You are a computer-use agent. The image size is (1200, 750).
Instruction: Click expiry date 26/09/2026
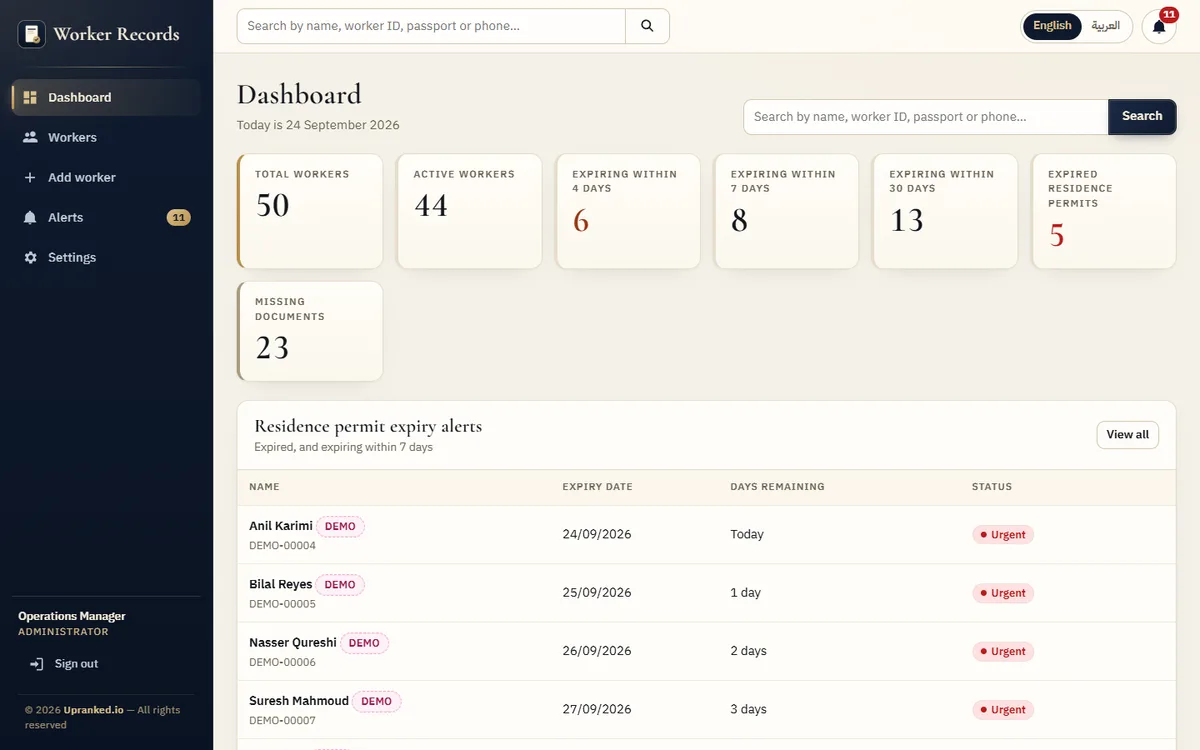(x=597, y=651)
